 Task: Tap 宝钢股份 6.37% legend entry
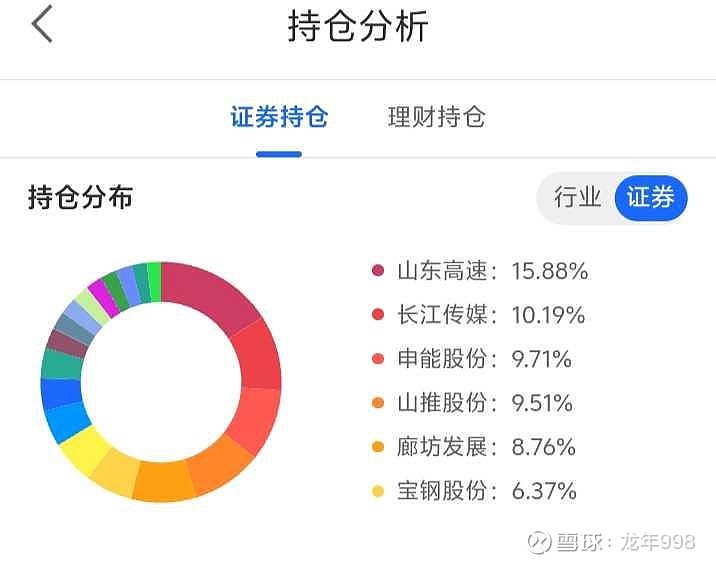click(x=487, y=491)
